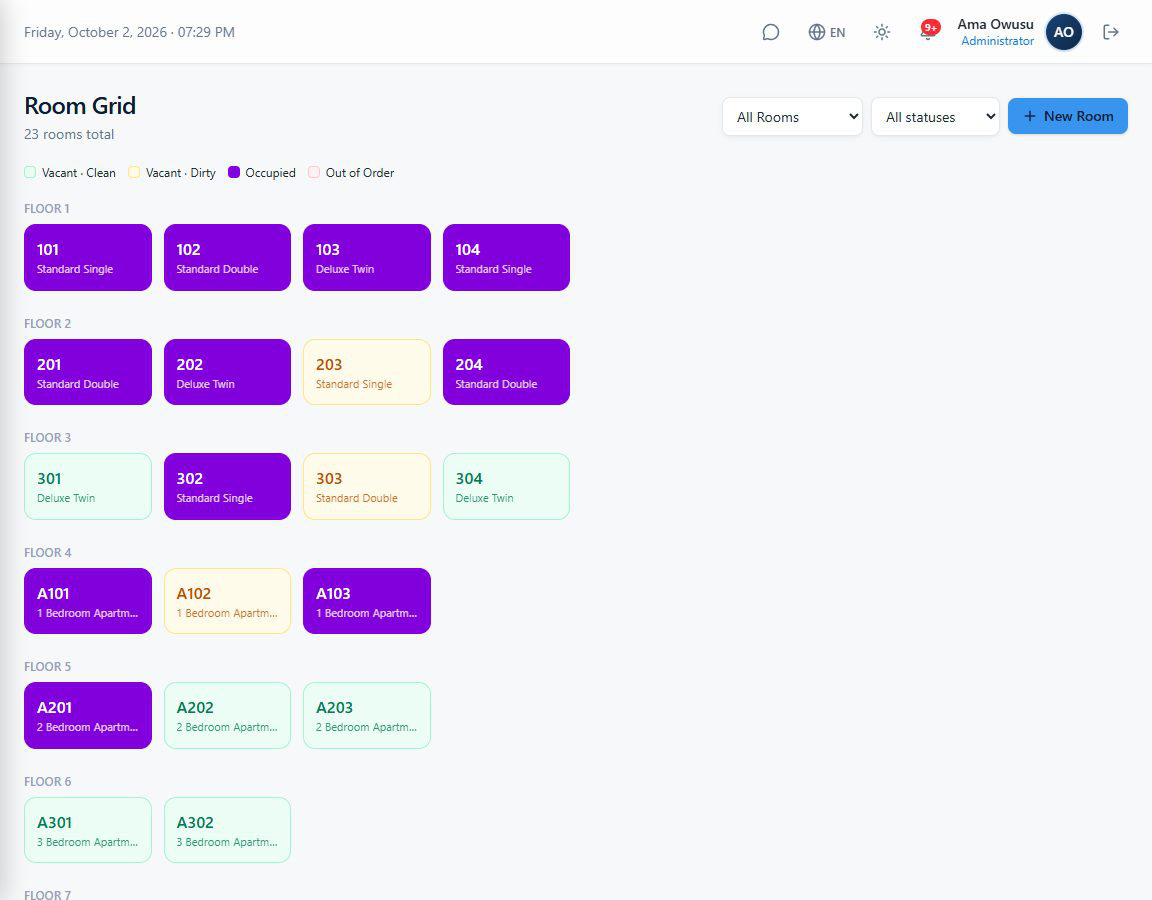Click the Out of Order legend swatch
1152x900 pixels.
point(314,173)
